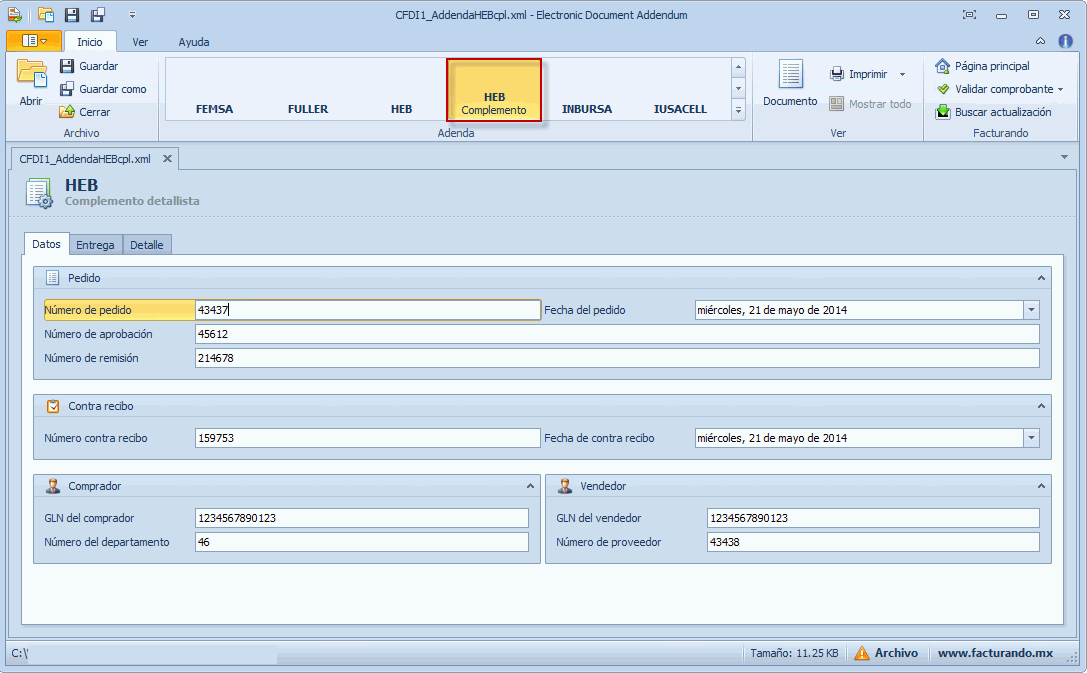Click the Contra recibo section icon
The height and width of the screenshot is (673, 1087).
[x=53, y=406]
